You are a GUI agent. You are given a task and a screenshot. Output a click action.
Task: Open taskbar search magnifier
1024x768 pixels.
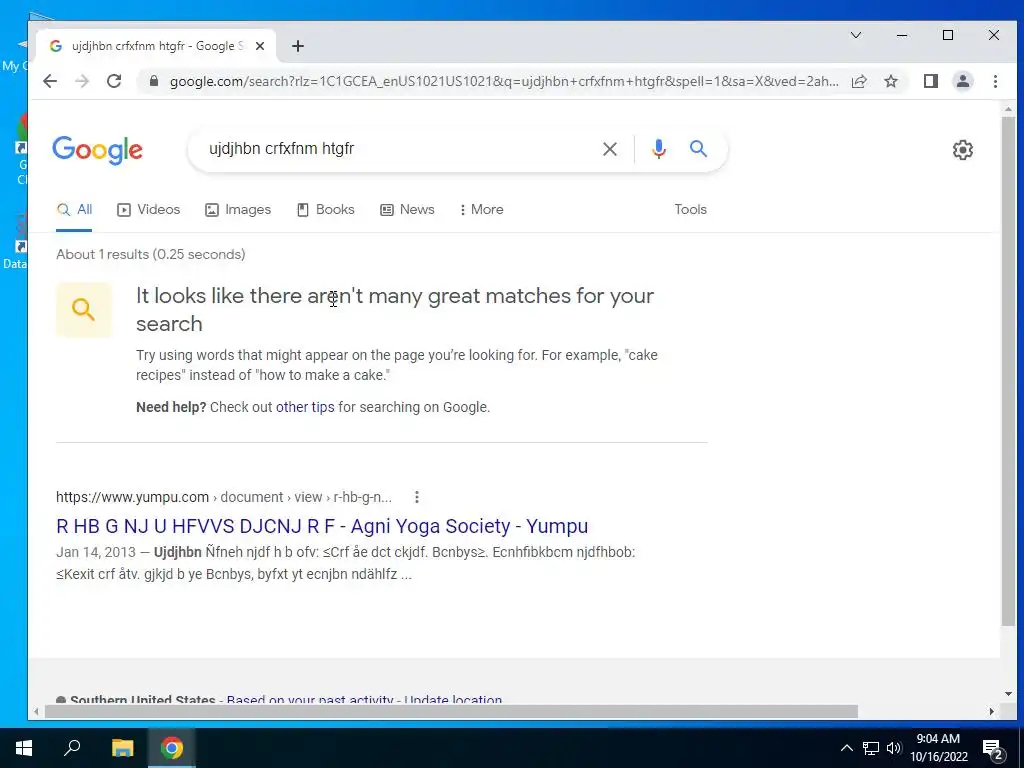pyautogui.click(x=72, y=748)
